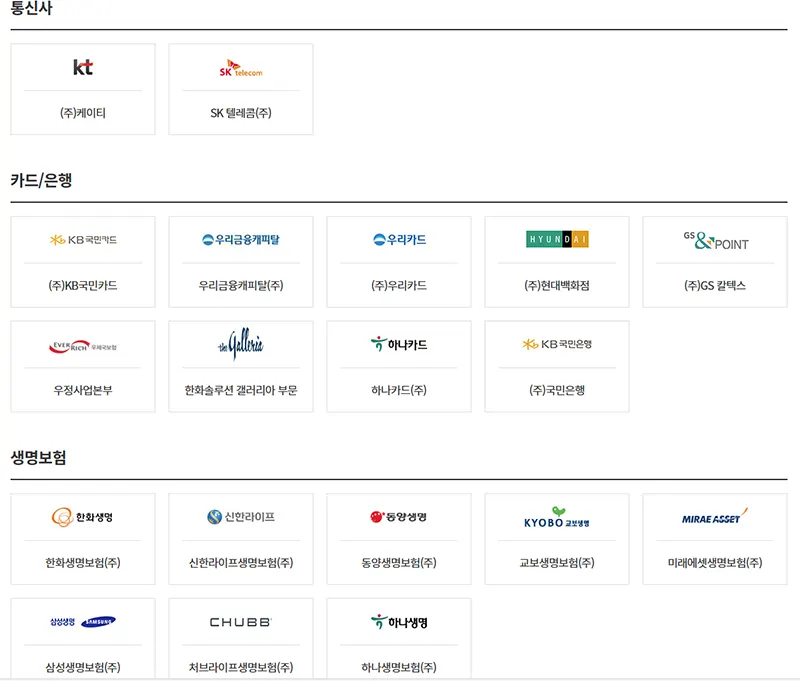
Task: Click the KB국민카드 logo
Action: tap(83, 240)
